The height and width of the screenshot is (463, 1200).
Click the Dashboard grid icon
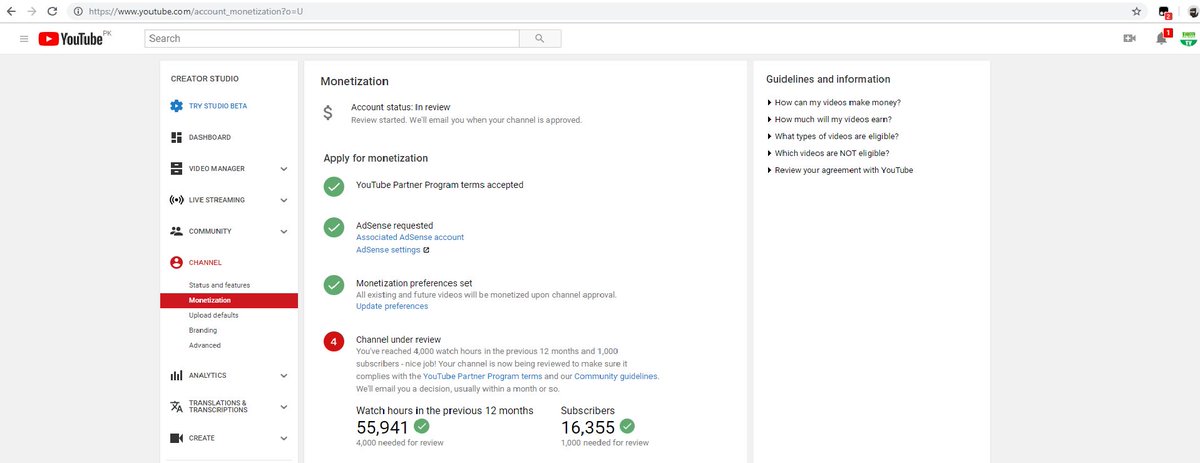pyautogui.click(x=176, y=137)
